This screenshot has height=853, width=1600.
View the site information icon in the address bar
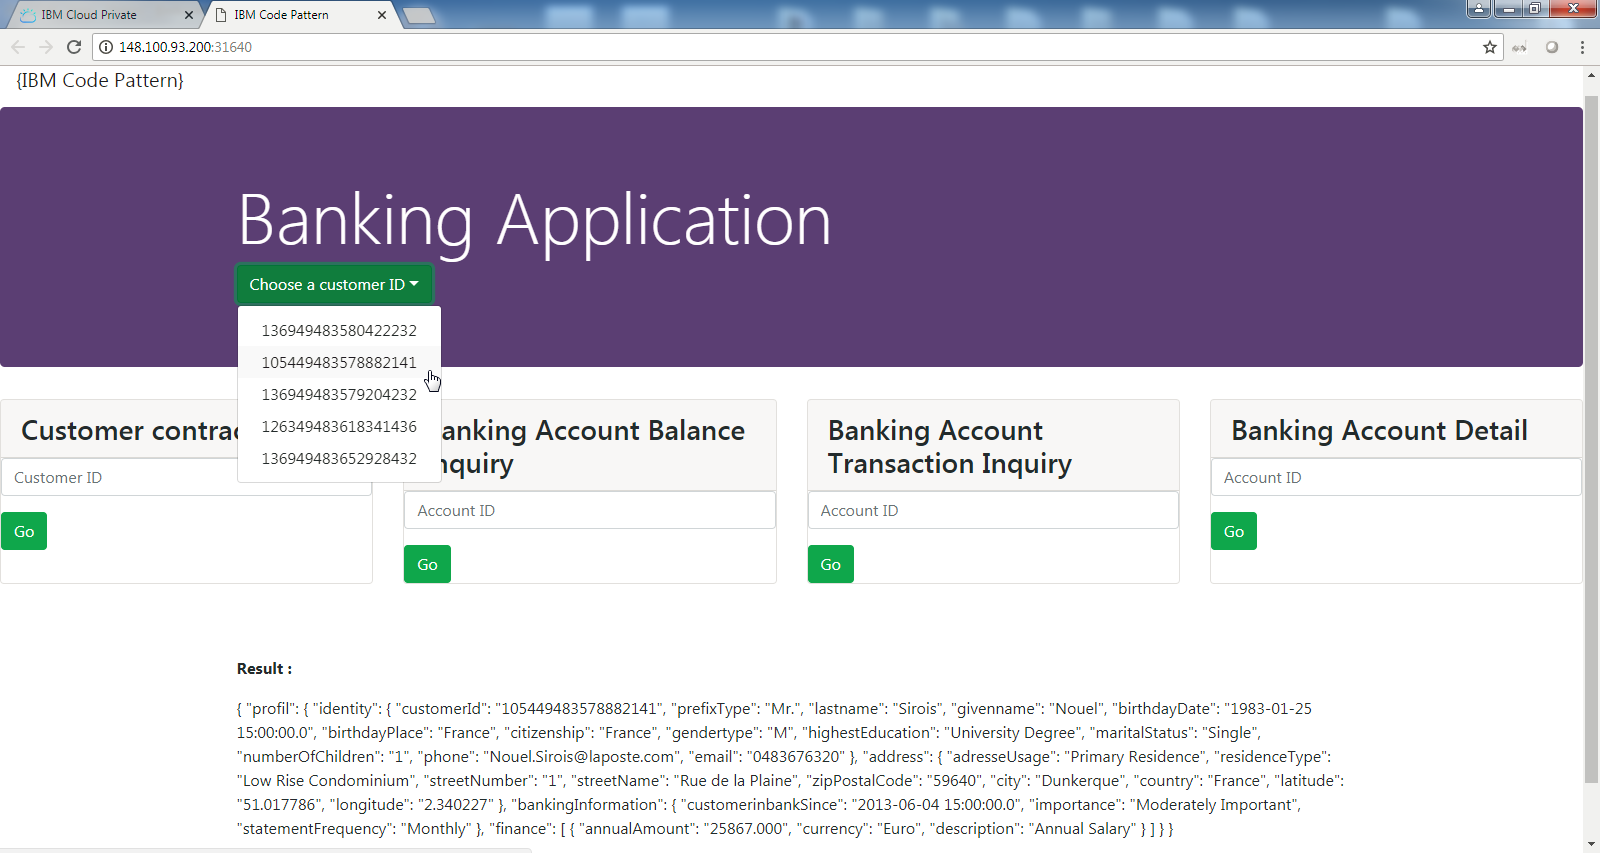(106, 47)
